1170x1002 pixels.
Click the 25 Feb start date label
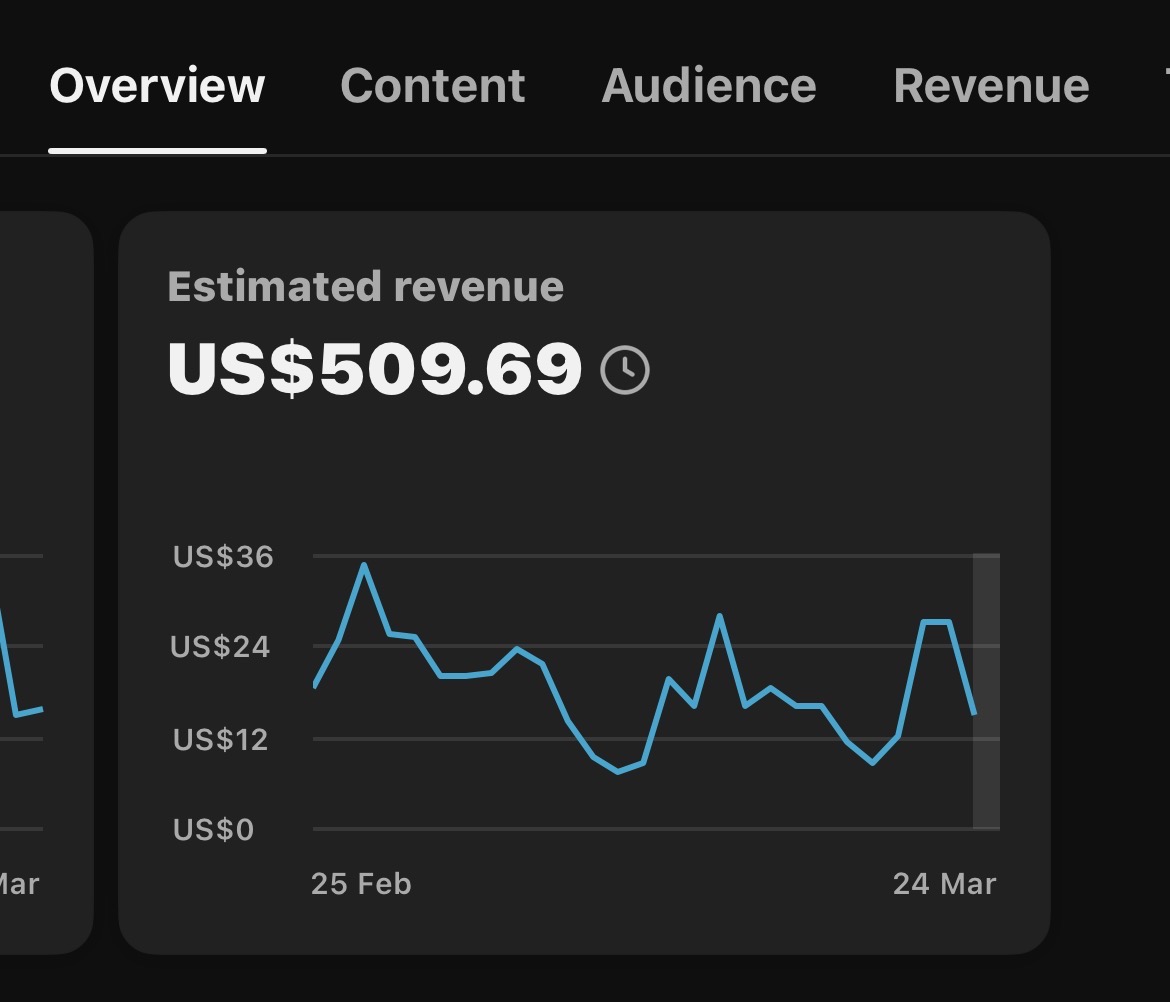pos(361,884)
